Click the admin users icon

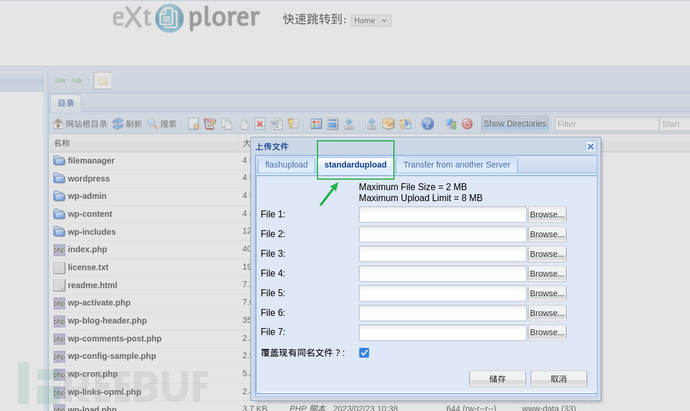tap(451, 124)
